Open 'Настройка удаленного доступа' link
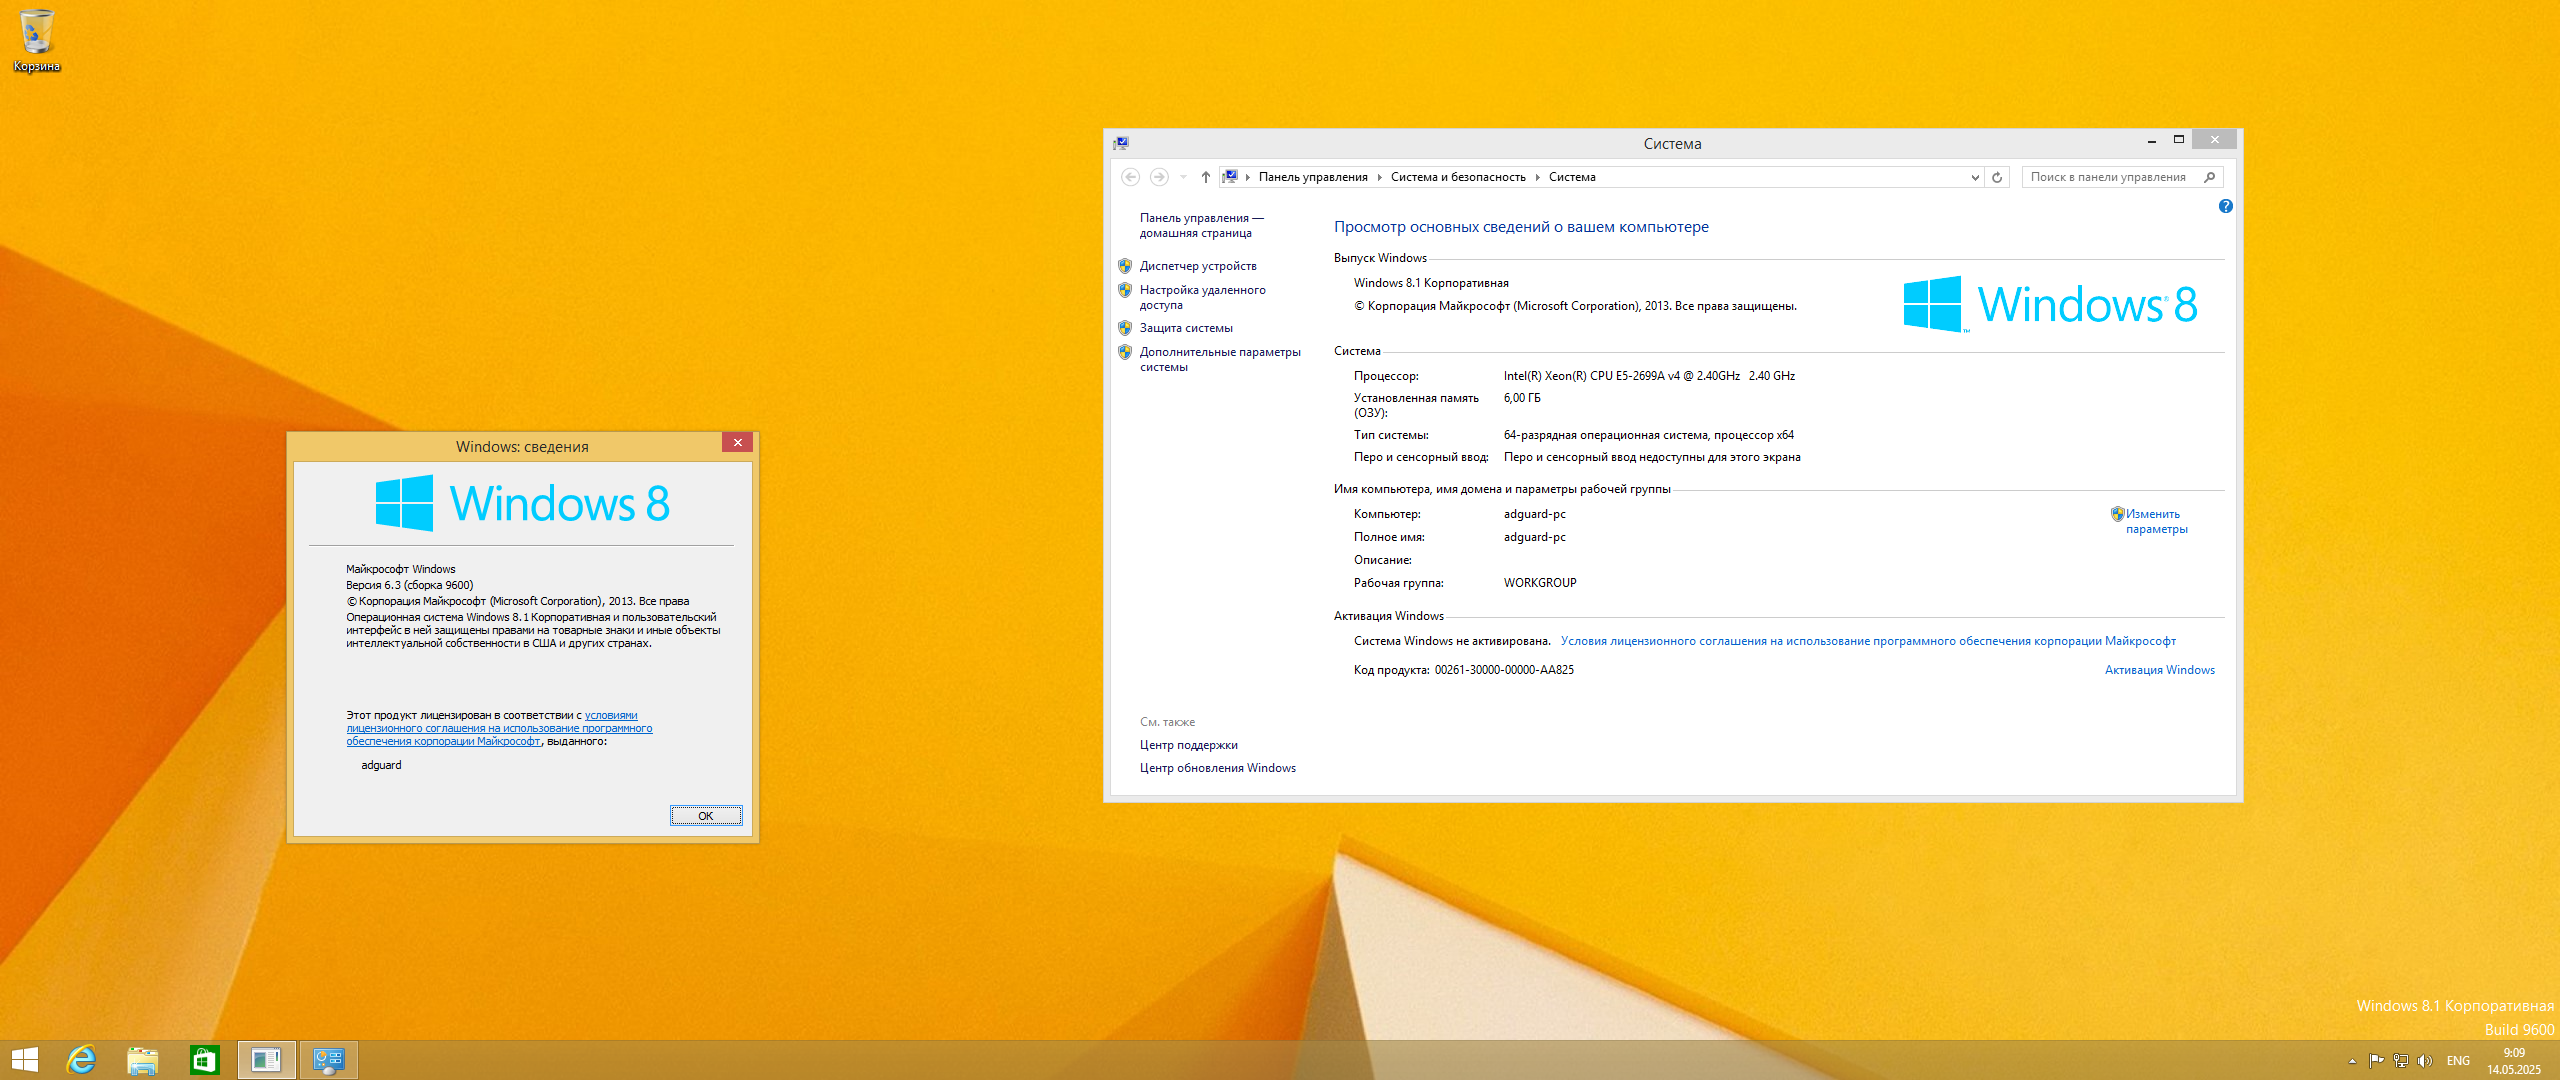This screenshot has width=2560, height=1080. [1202, 297]
